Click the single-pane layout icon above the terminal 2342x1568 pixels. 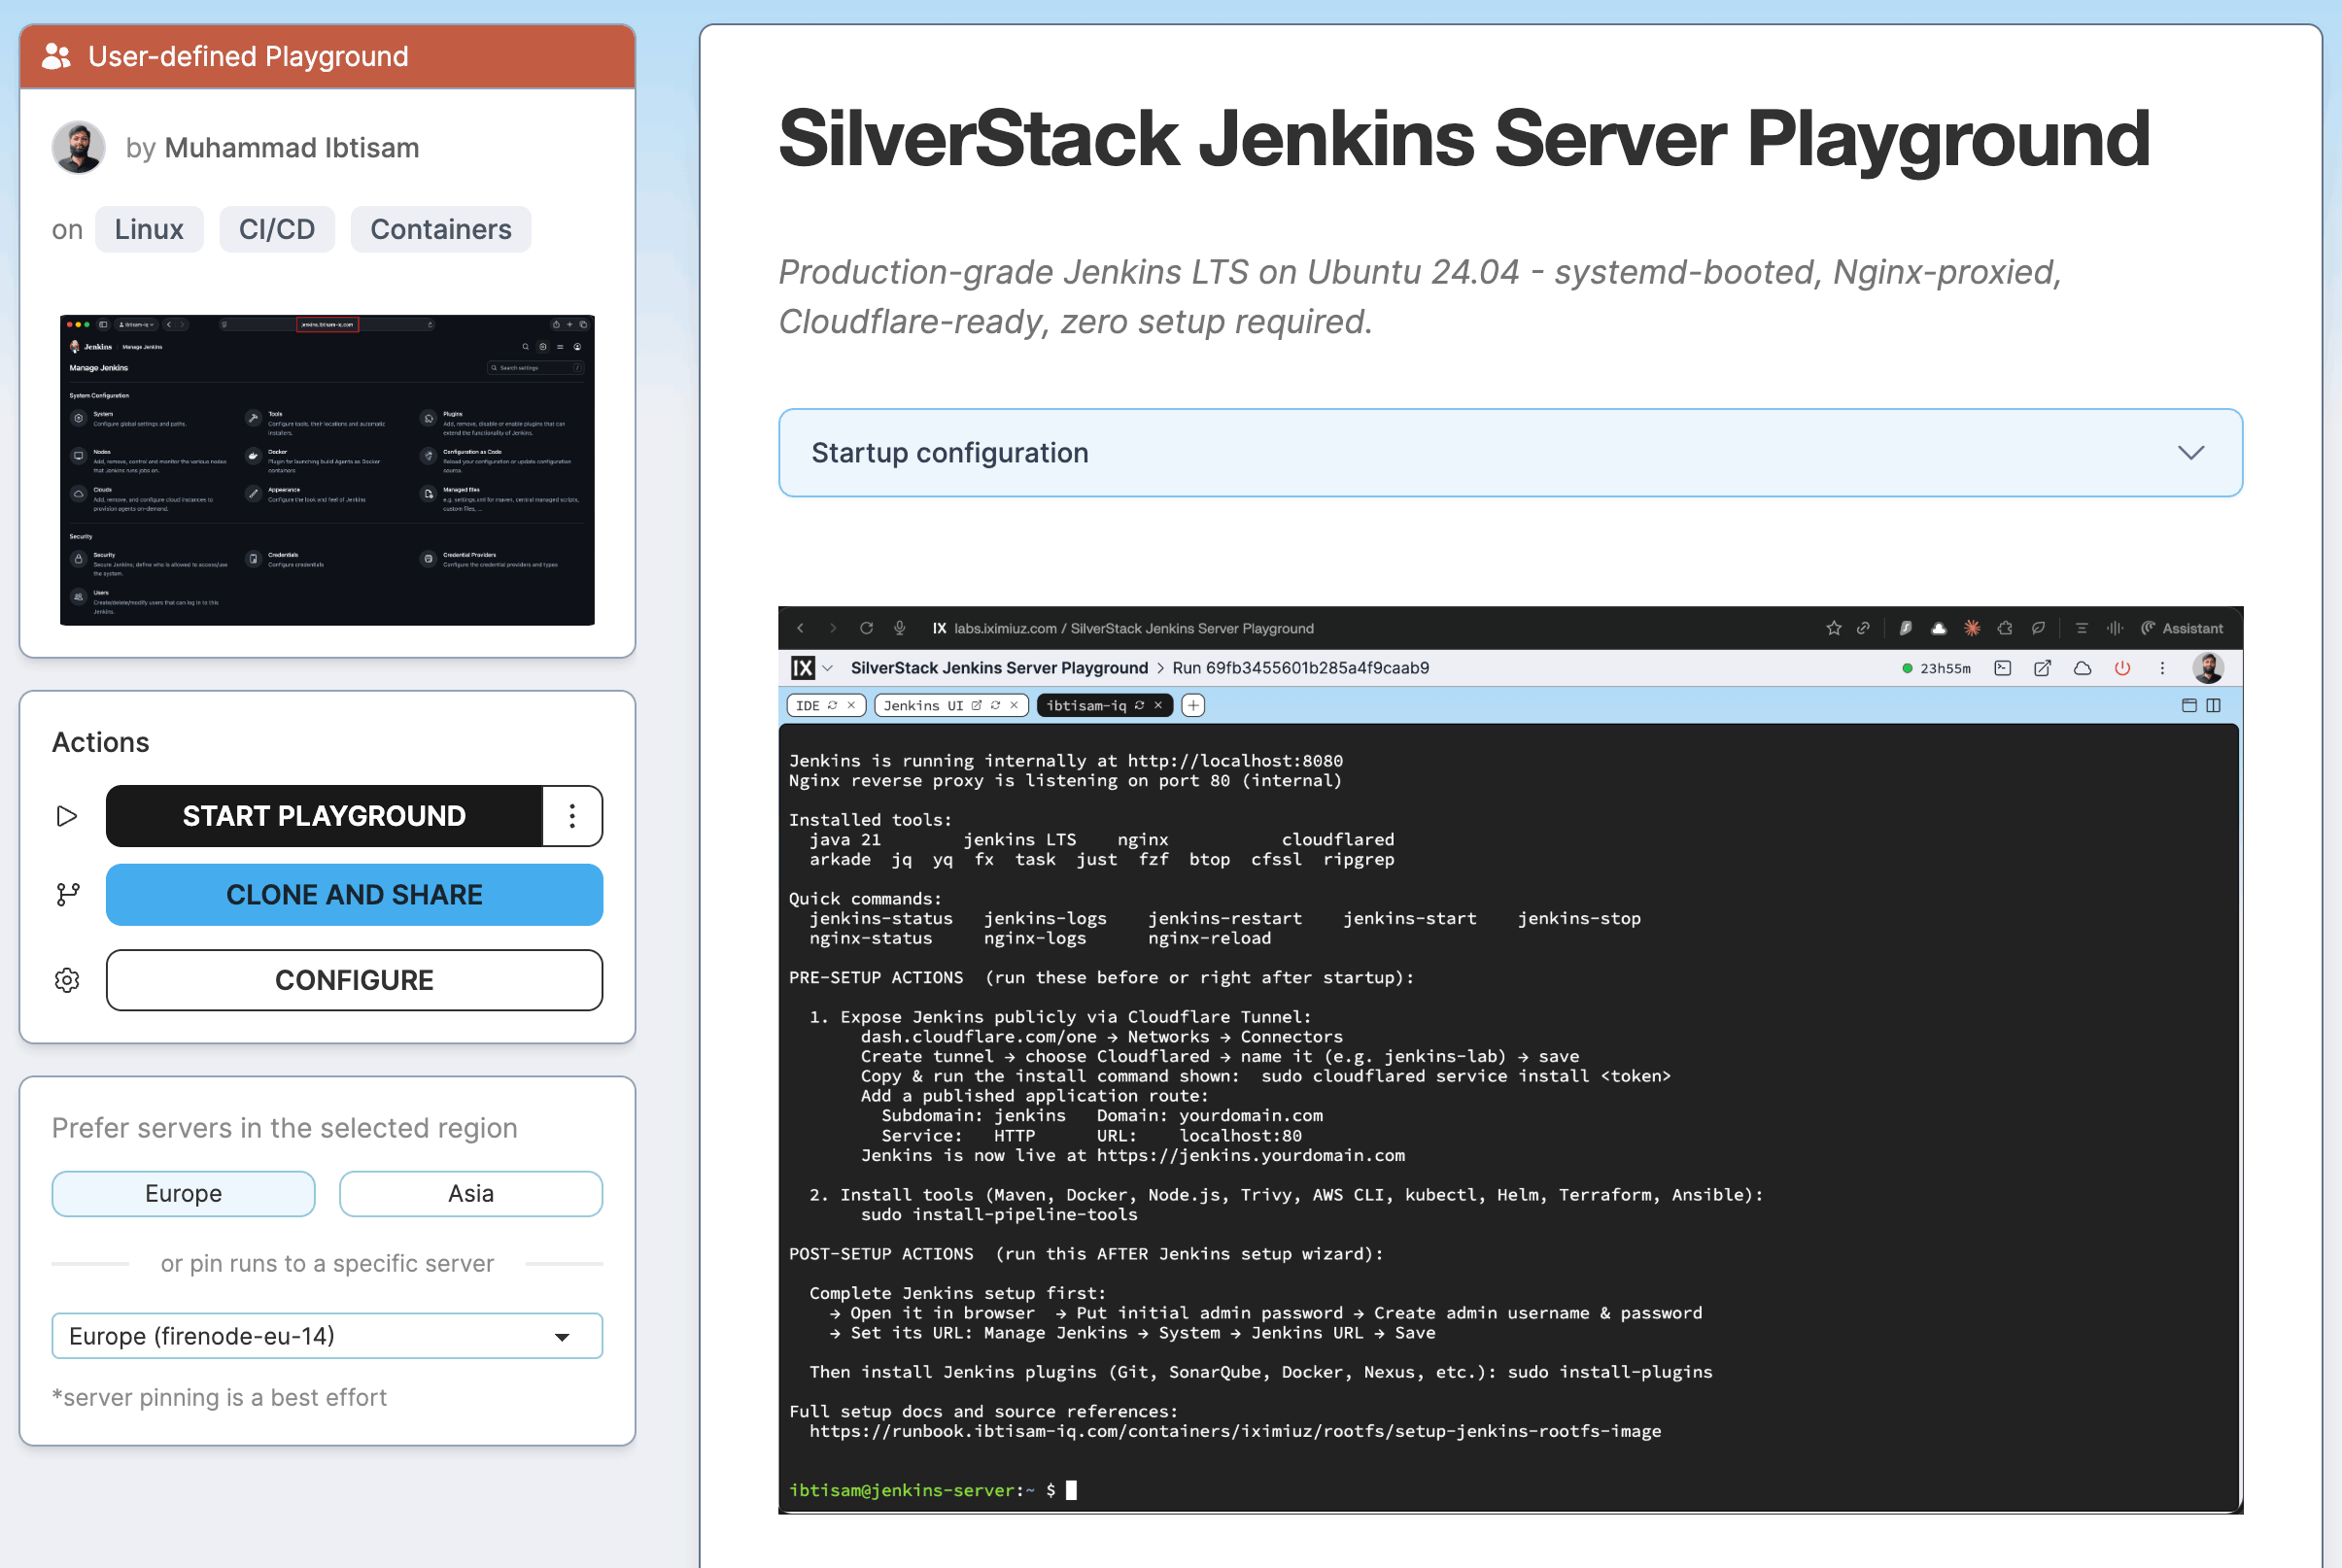tap(2189, 706)
